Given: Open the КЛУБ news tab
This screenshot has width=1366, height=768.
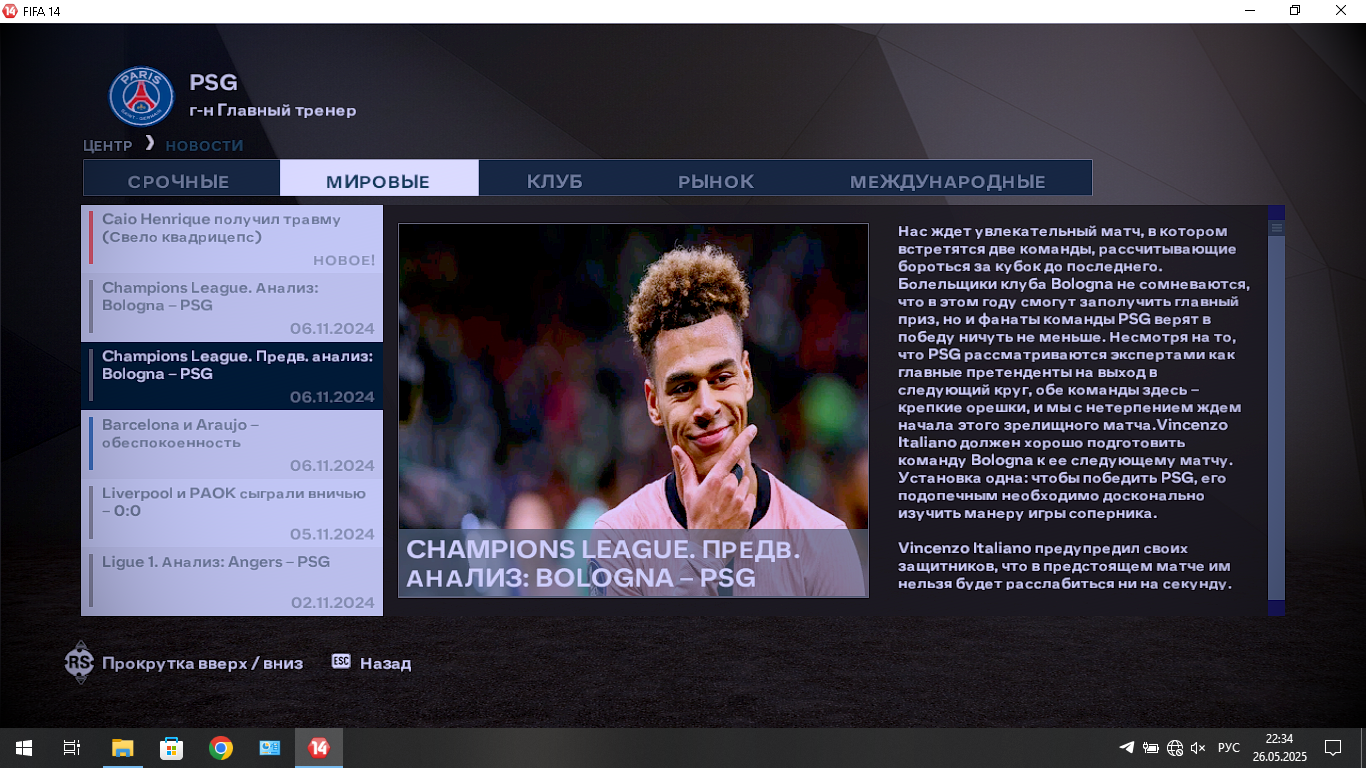Looking at the screenshot, I should click(555, 181).
